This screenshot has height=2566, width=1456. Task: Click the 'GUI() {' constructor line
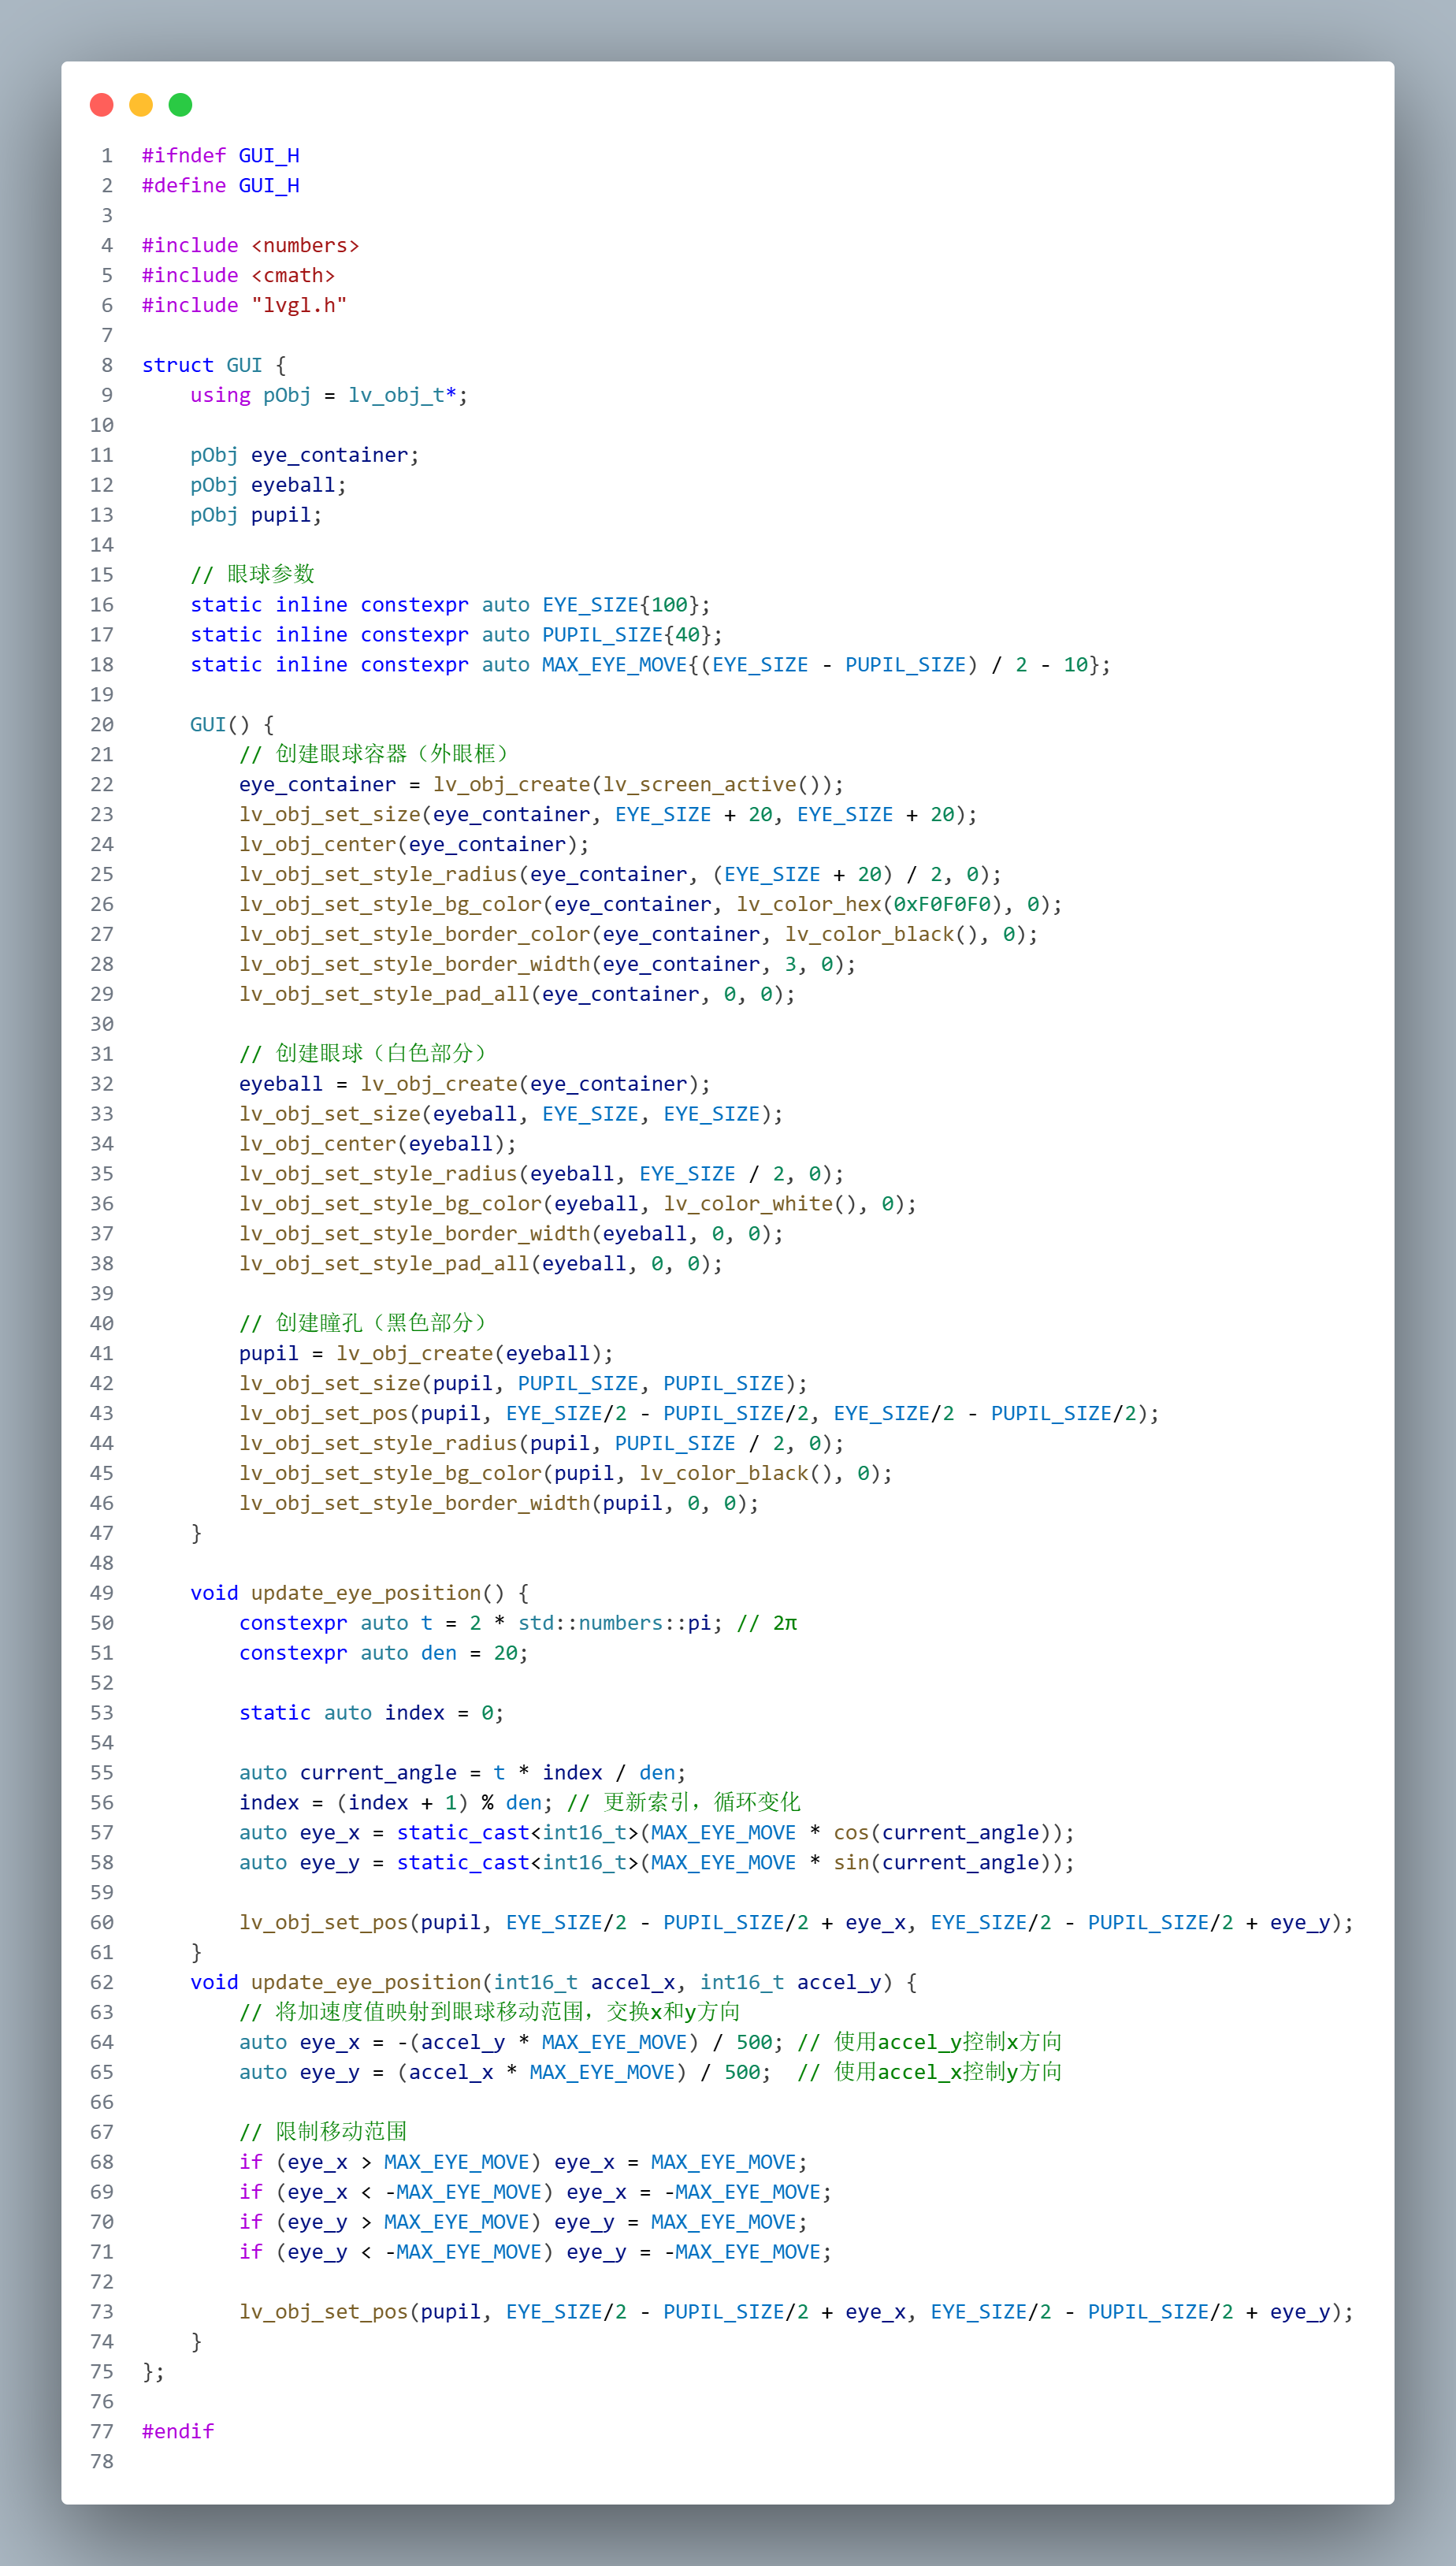tap(232, 725)
